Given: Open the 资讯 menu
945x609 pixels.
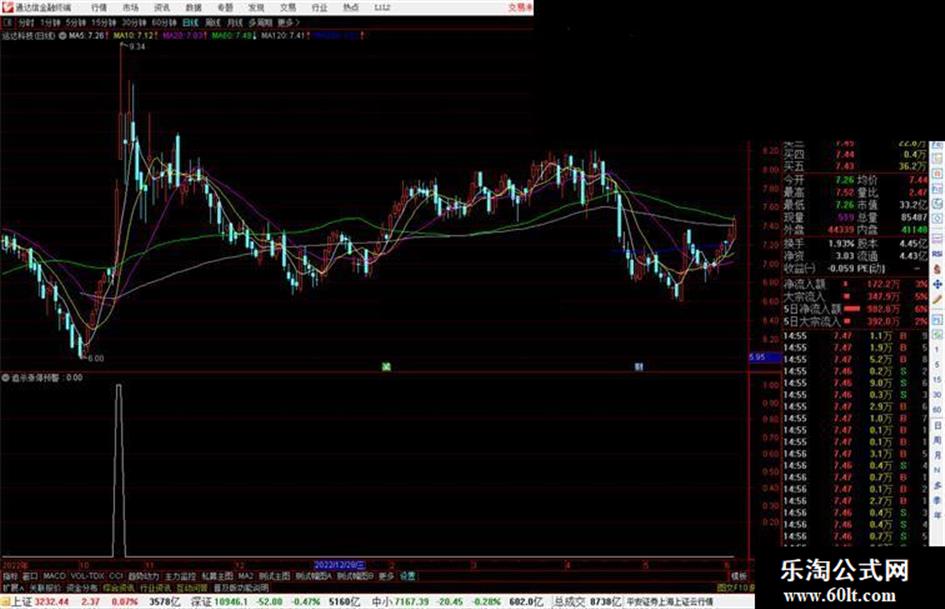Looking at the screenshot, I should coord(162,8).
